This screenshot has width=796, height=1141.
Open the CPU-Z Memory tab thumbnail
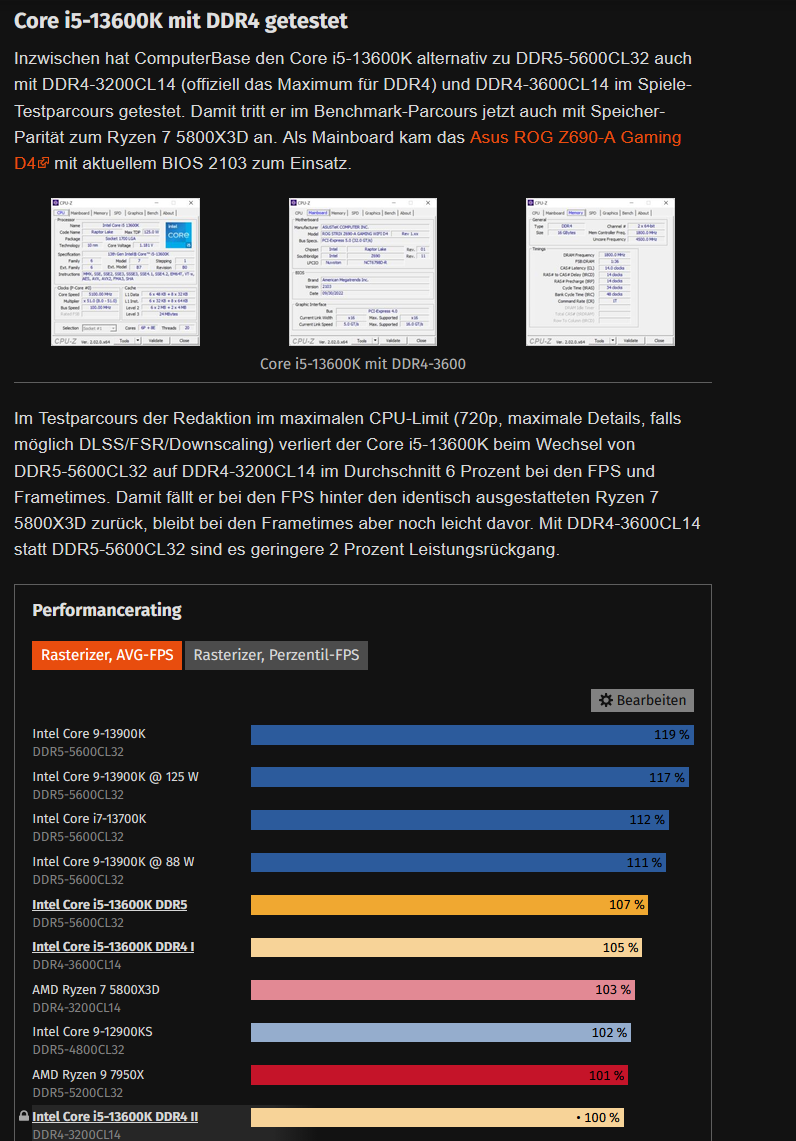pyautogui.click(x=600, y=272)
